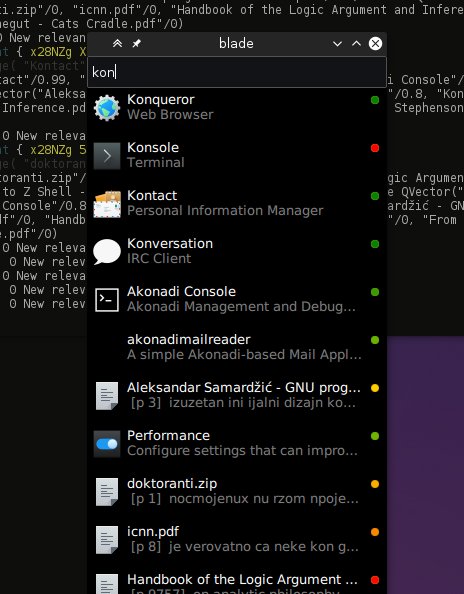This screenshot has width=464, height=594.
Task: Click the Akonadi Console prompt icon
Action: point(107,300)
